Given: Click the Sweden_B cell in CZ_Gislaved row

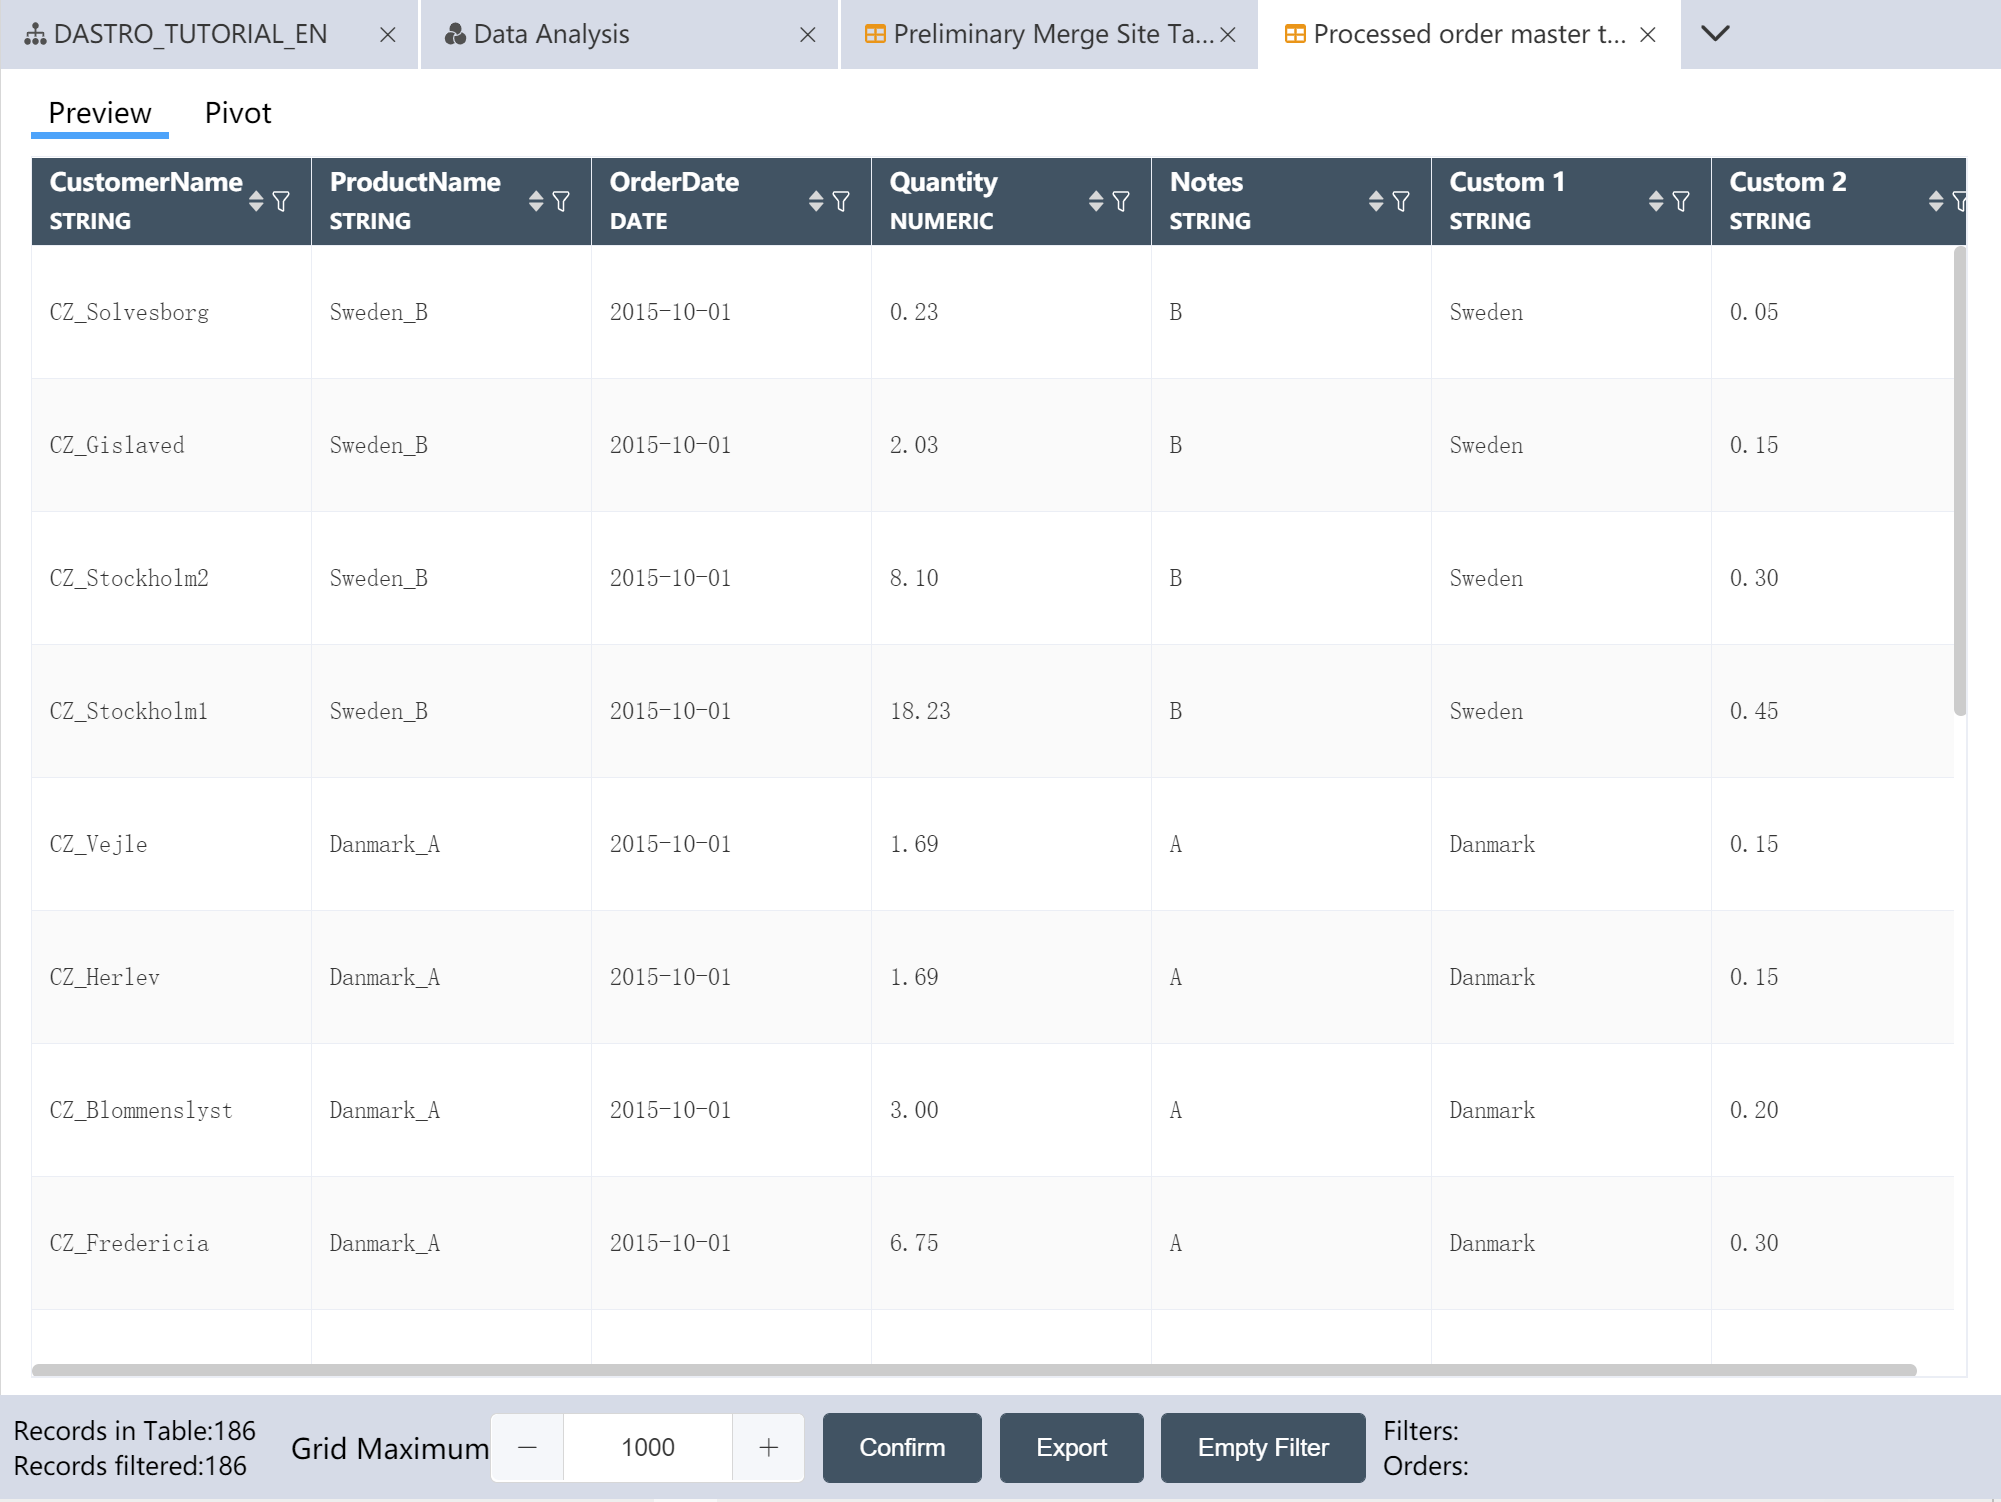Looking at the screenshot, I should pos(451,445).
